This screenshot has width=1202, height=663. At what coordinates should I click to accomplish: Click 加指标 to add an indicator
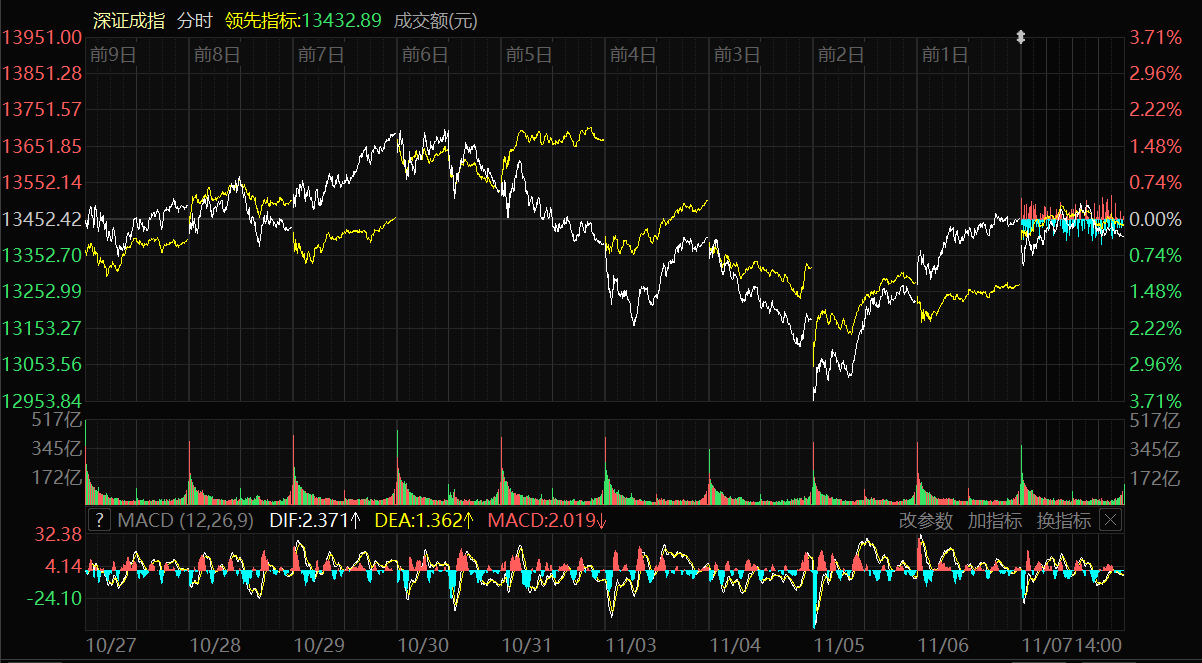click(994, 520)
